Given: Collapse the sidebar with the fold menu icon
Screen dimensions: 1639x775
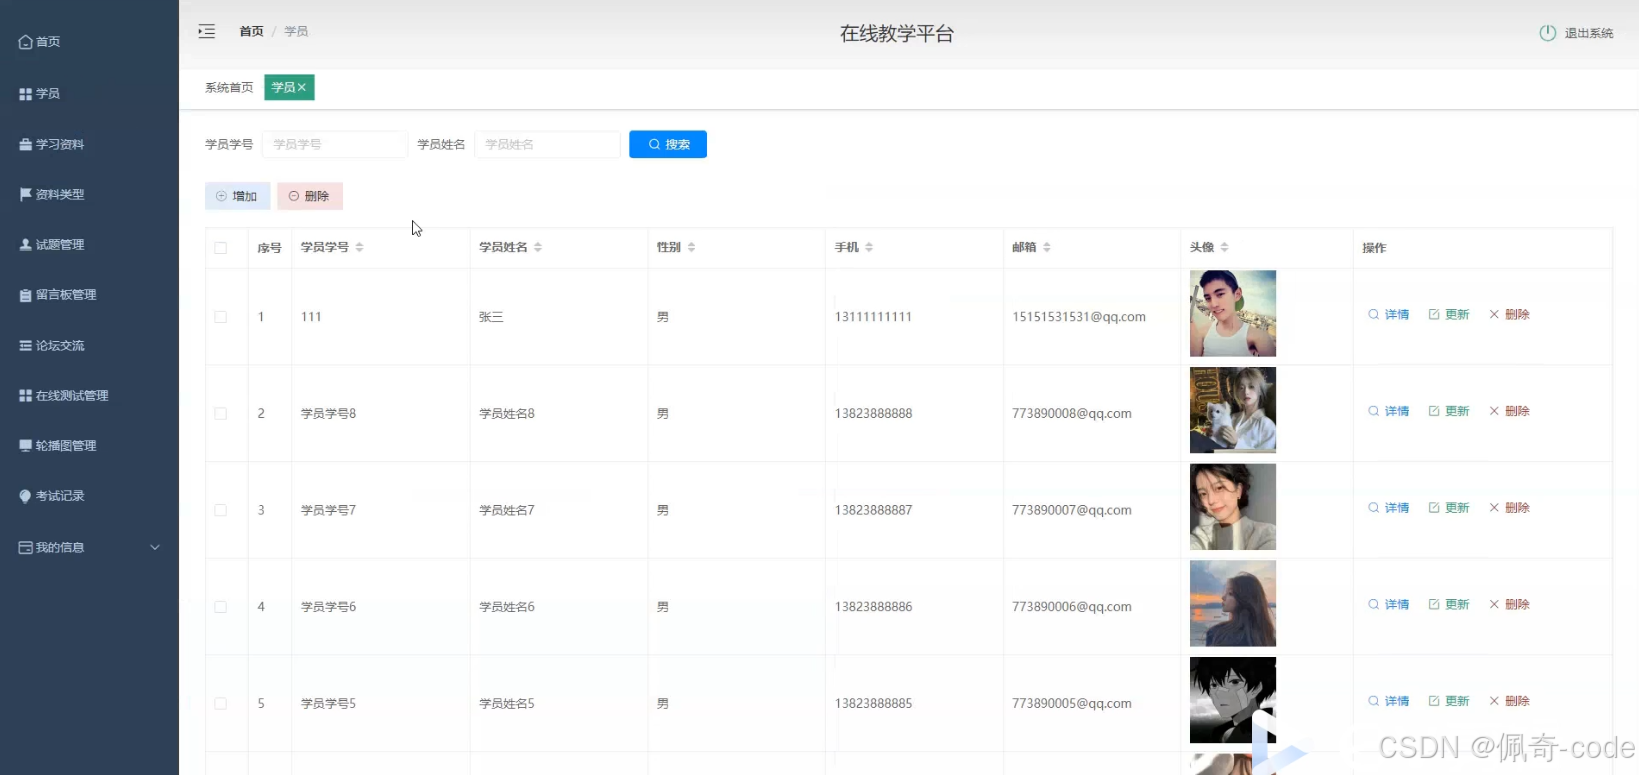Looking at the screenshot, I should click(206, 32).
